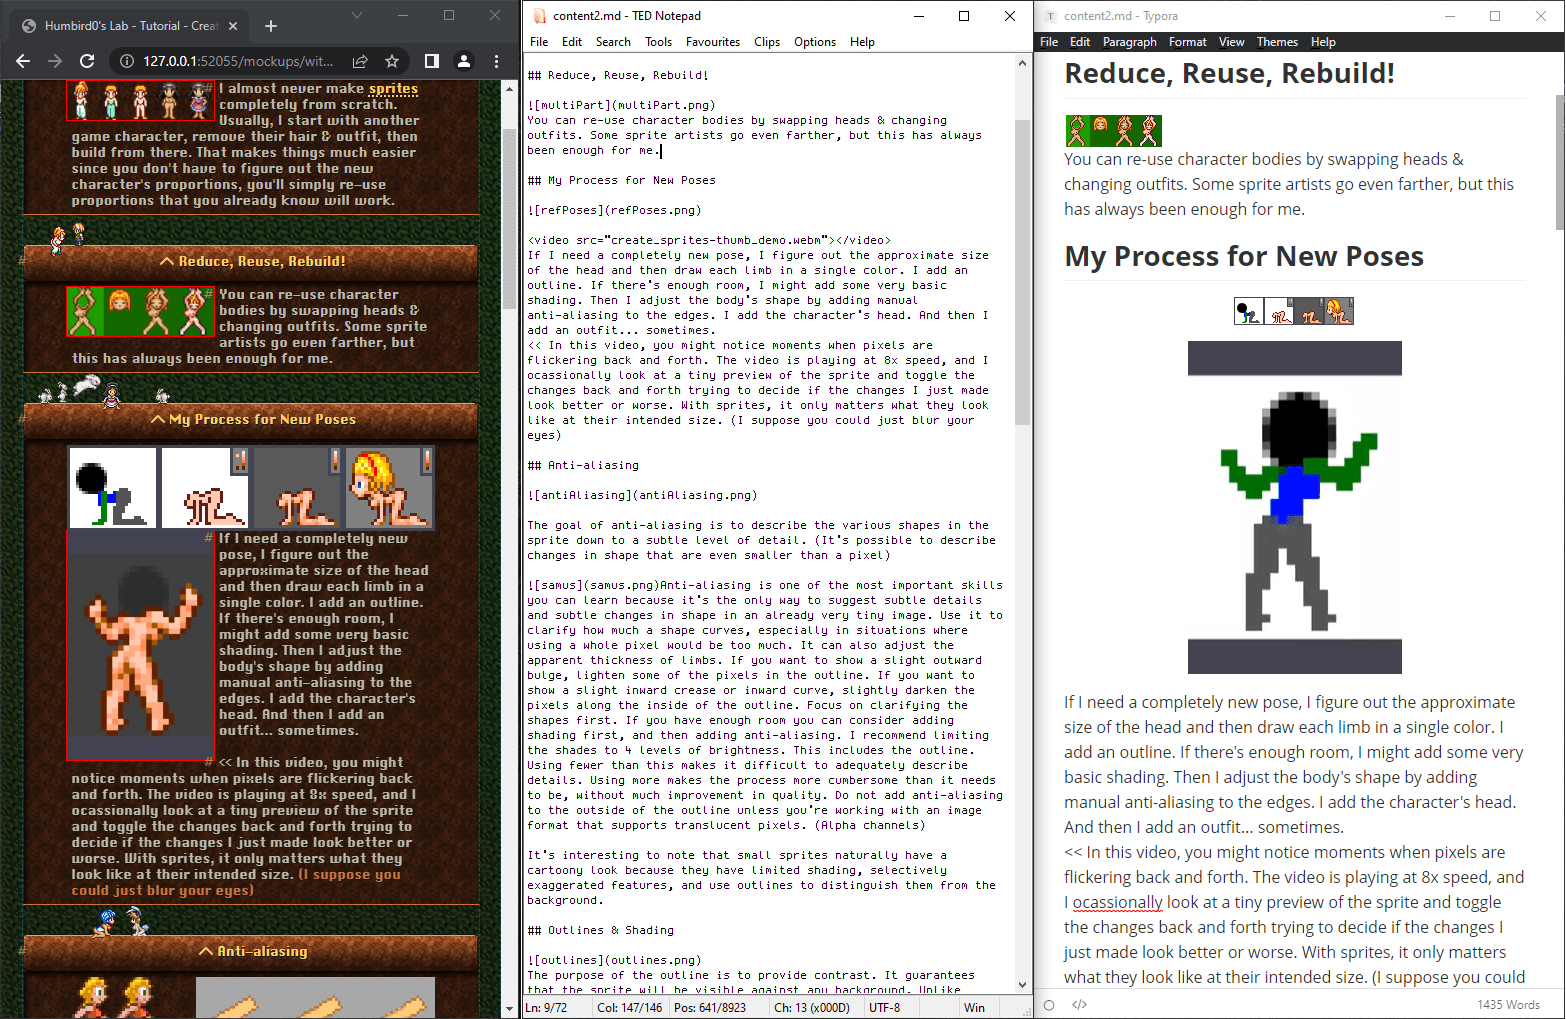The image size is (1566, 1019).
Task: Click the 1435 Words counter
Action: pos(1508,1004)
